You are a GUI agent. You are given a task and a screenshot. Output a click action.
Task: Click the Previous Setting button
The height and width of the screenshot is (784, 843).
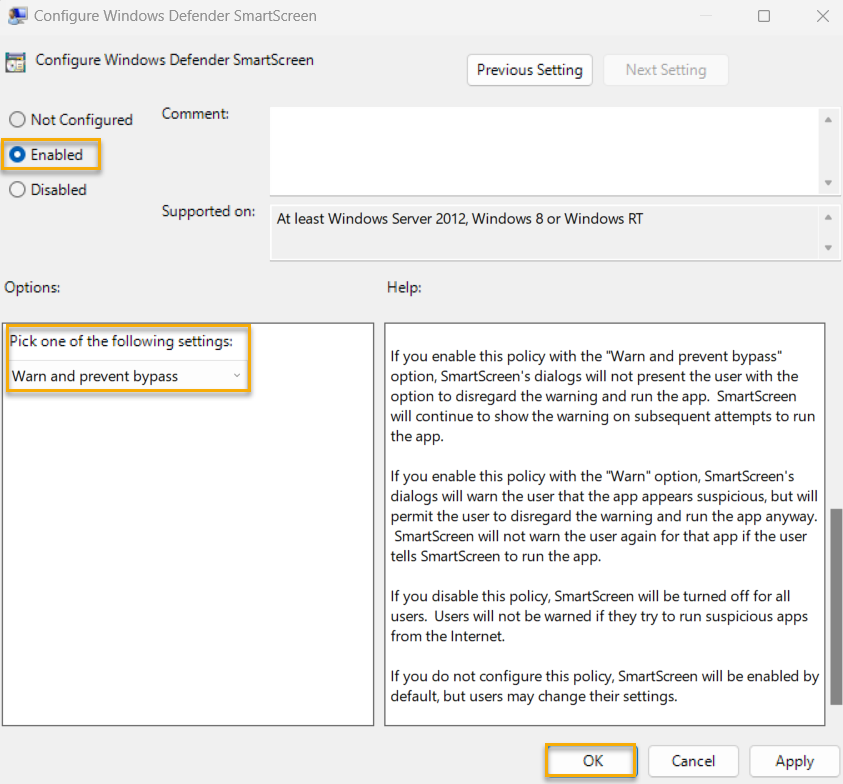tap(529, 70)
